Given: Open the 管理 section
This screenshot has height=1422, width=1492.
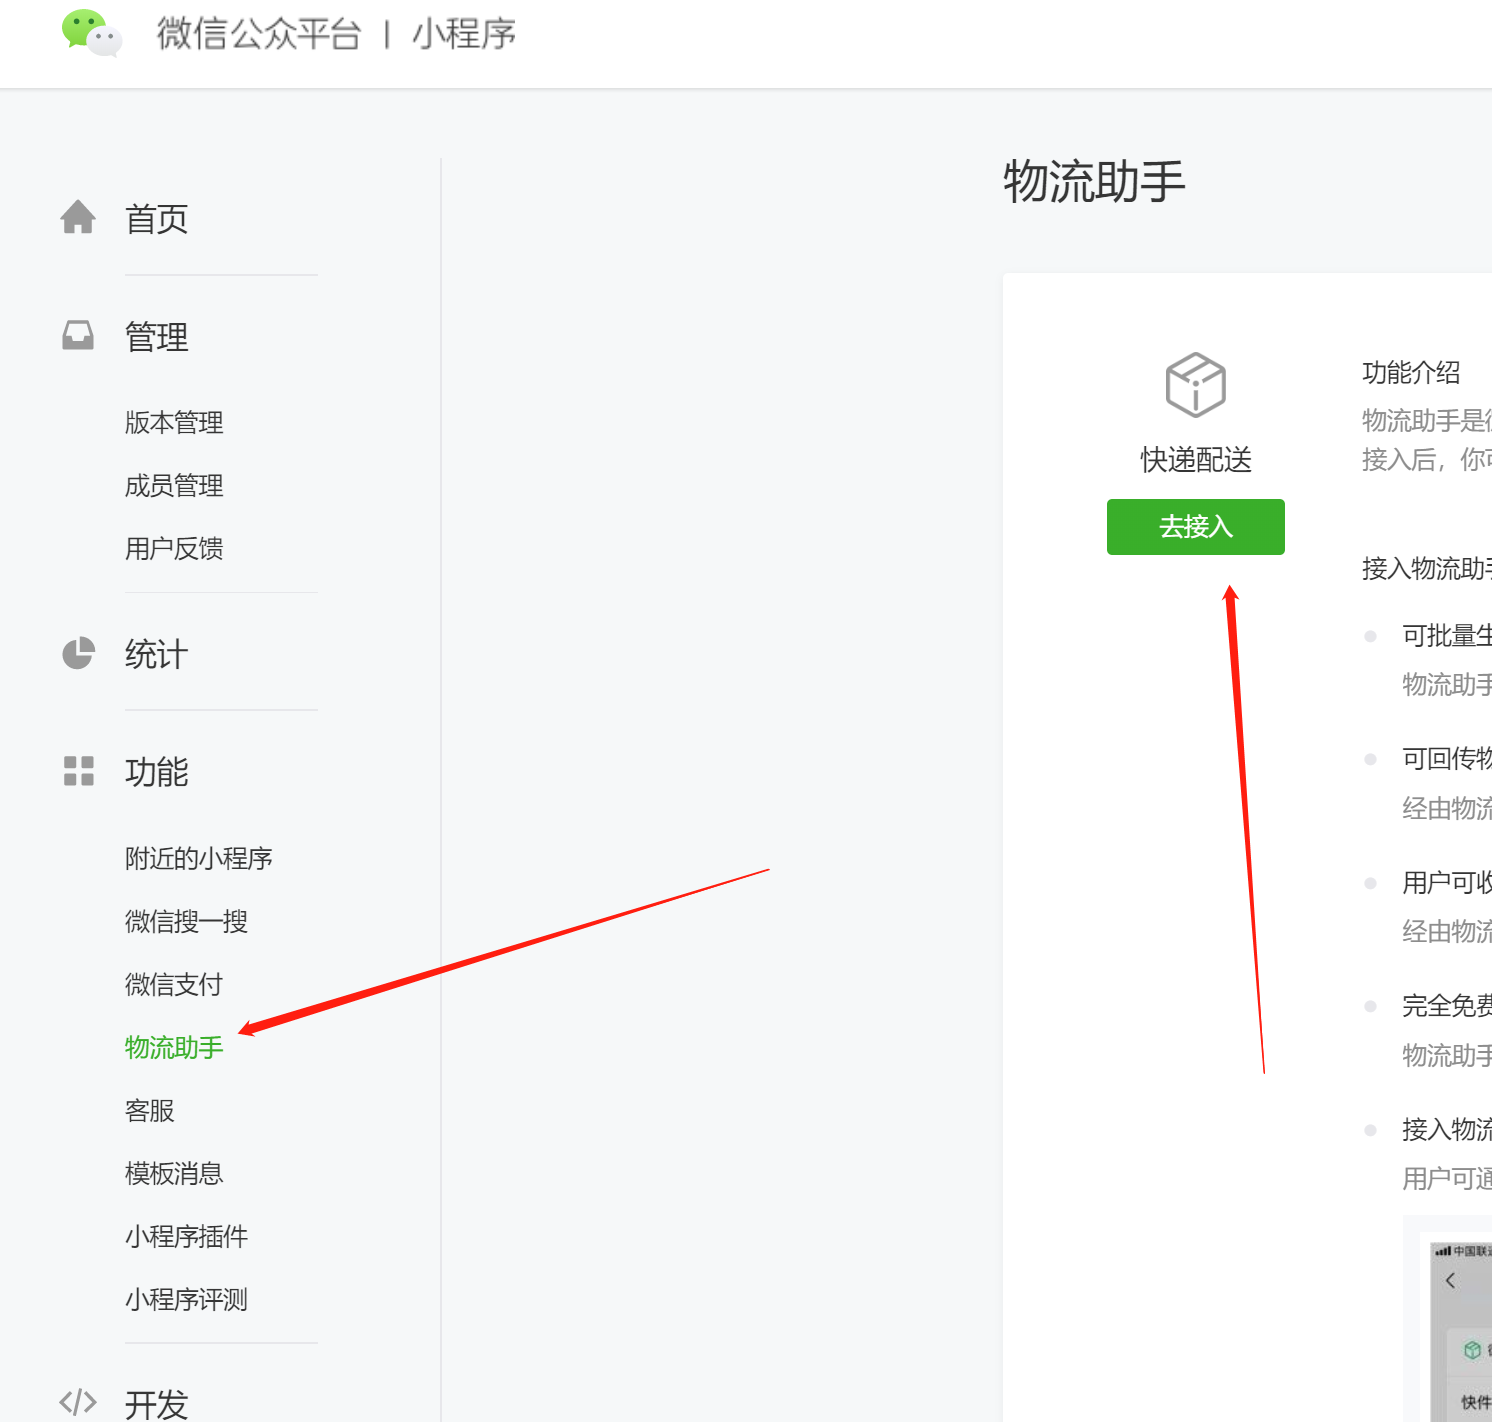Looking at the screenshot, I should click(x=157, y=337).
